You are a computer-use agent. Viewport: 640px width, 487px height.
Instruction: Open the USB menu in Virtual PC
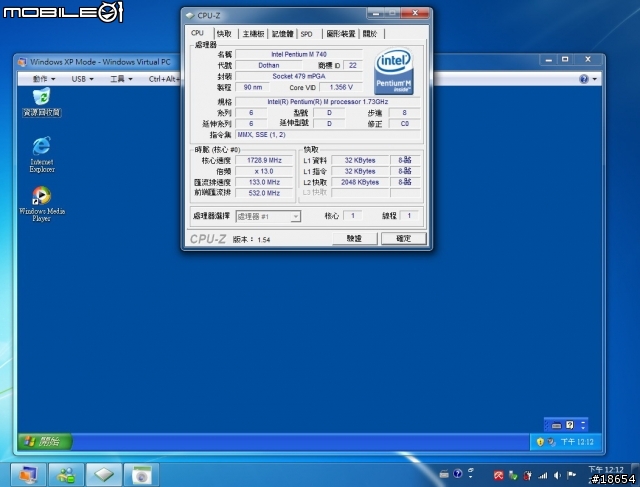tap(82, 79)
